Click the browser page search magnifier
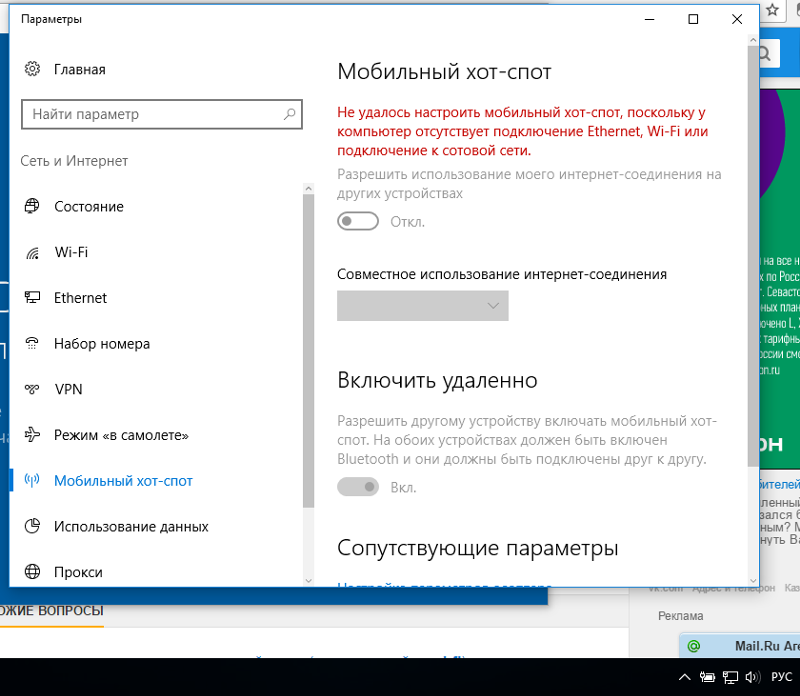 tap(765, 54)
